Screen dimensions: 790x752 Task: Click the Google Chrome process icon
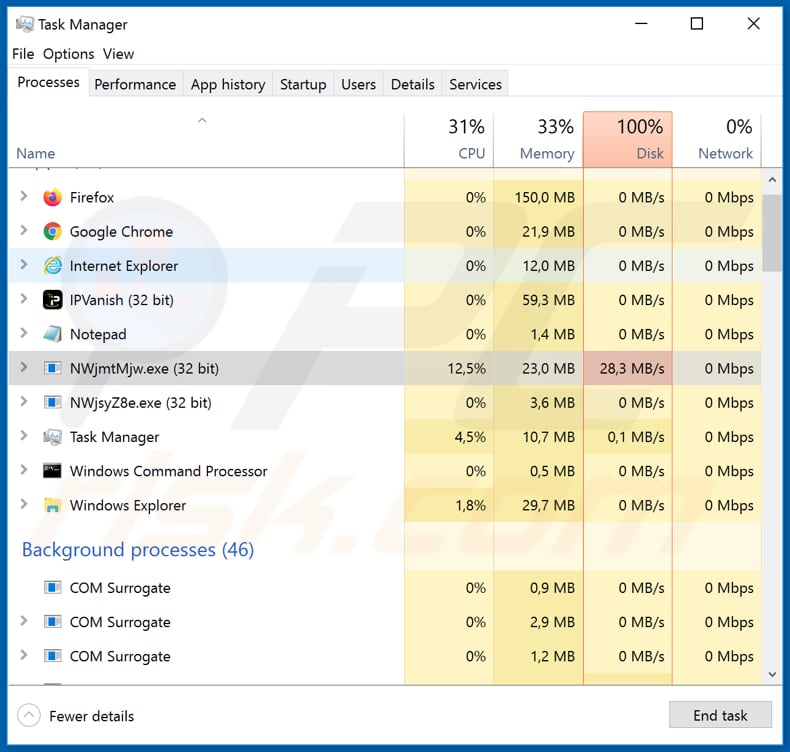point(52,231)
